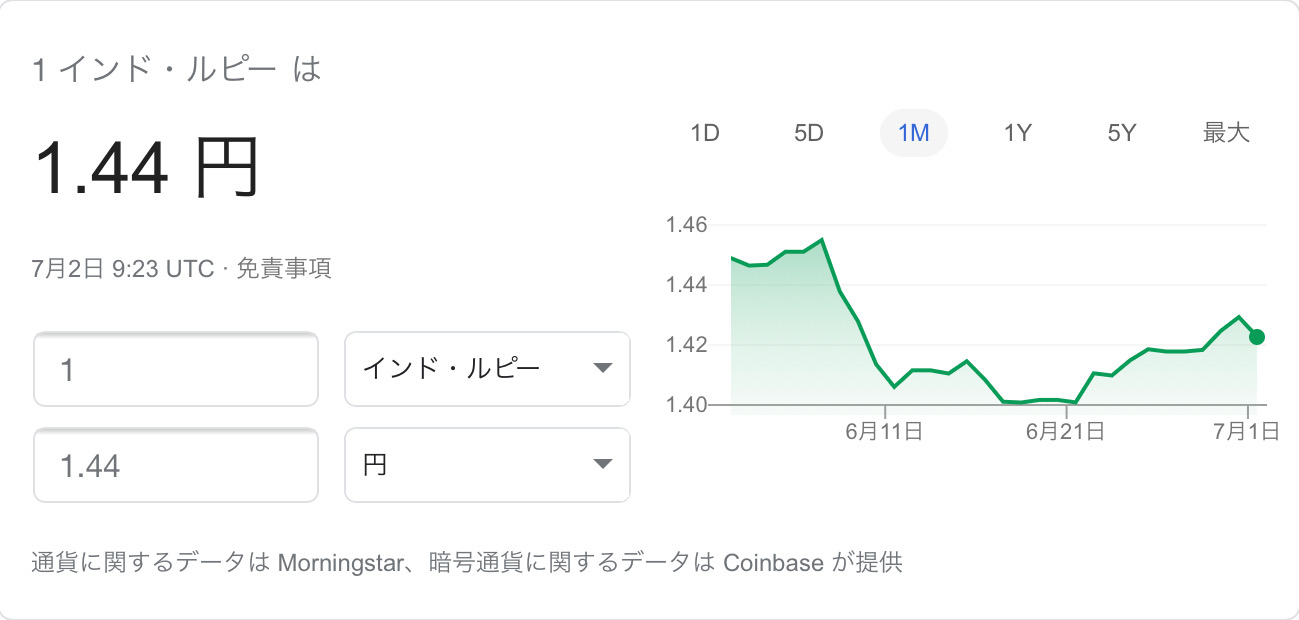Image resolution: width=1299 pixels, height=620 pixels.
Task: Click the chart peak near 1.46
Action: pos(821,240)
